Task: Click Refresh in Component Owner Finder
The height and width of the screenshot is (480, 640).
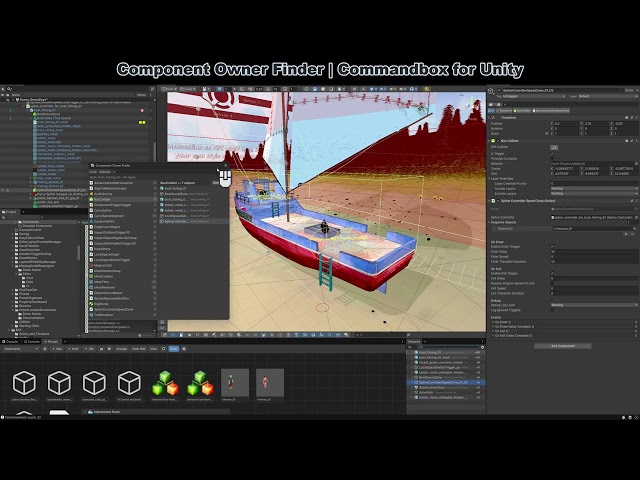Action: point(104,172)
